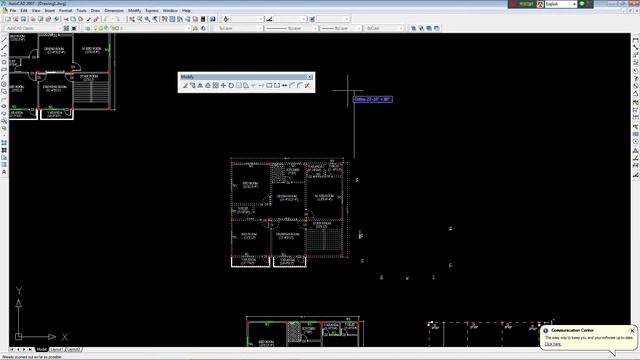Click the New drawing icon
This screenshot has height=360, width=640.
(x=8, y=19)
